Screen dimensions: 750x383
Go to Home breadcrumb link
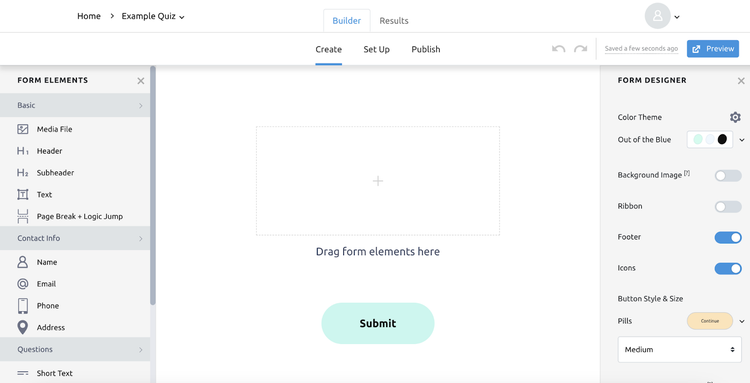[89, 16]
